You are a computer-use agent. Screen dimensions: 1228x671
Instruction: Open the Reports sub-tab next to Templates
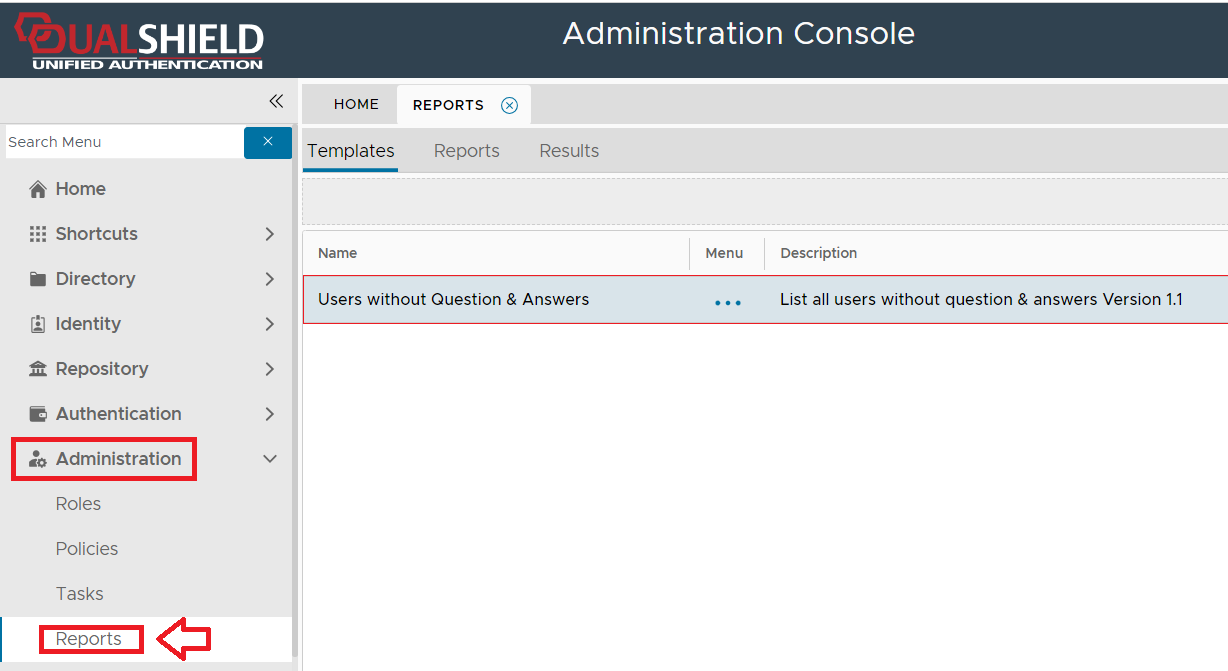[466, 151]
